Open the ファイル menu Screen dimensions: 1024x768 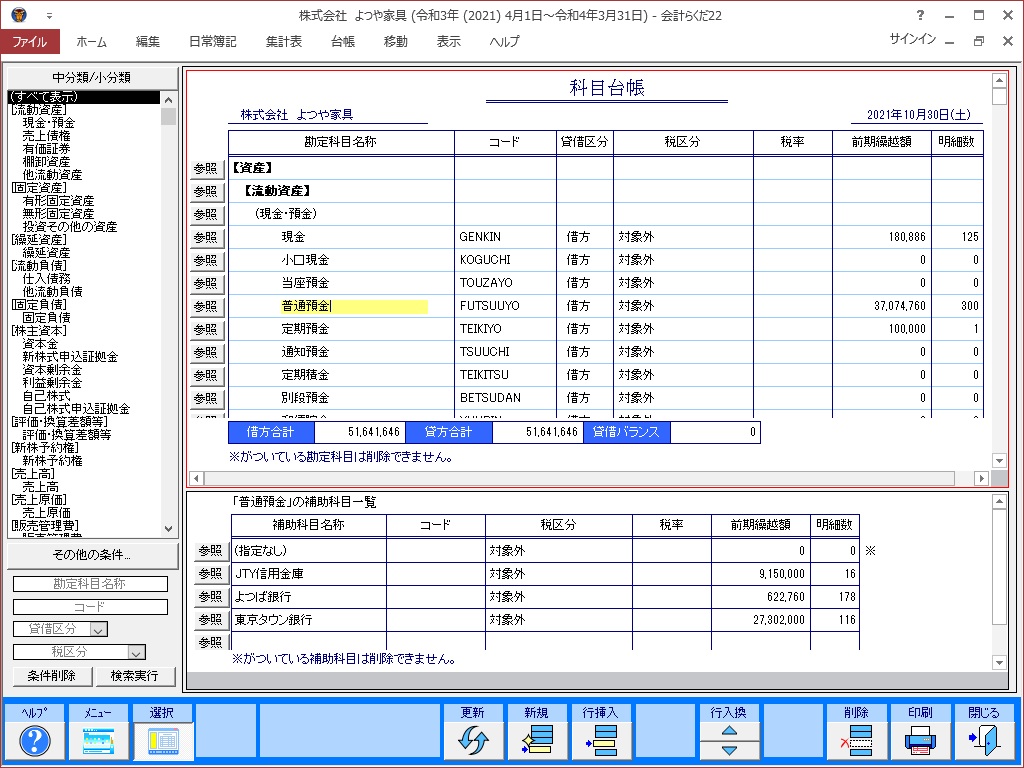30,41
